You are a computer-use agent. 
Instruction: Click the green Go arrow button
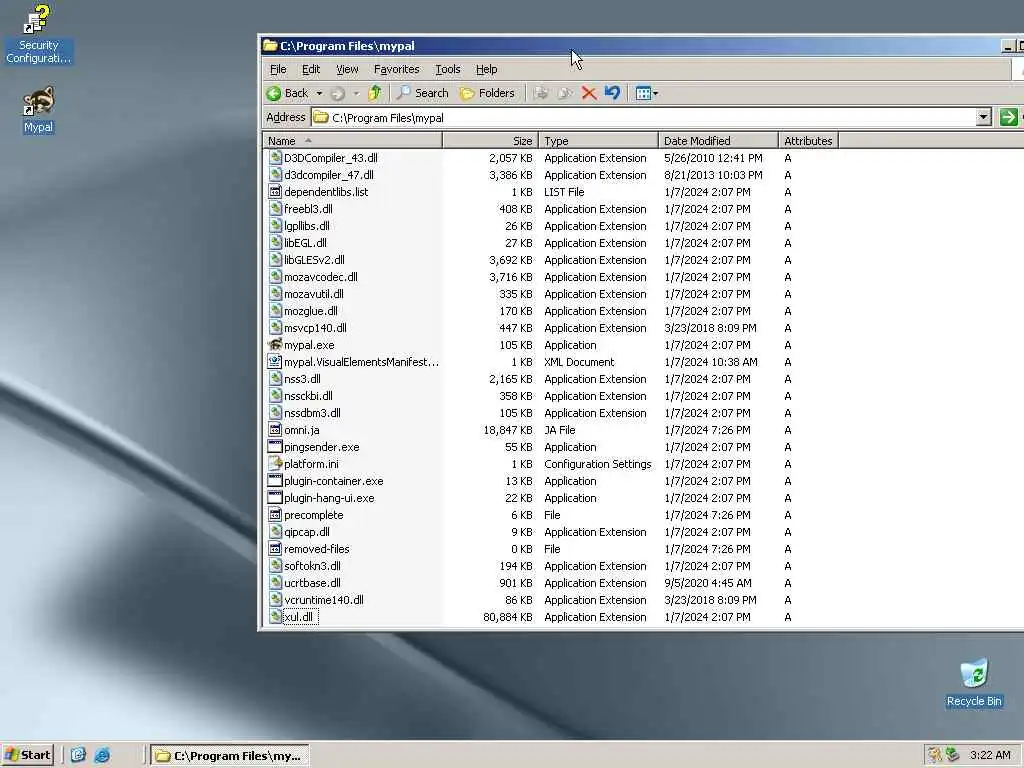pyautogui.click(x=1008, y=118)
